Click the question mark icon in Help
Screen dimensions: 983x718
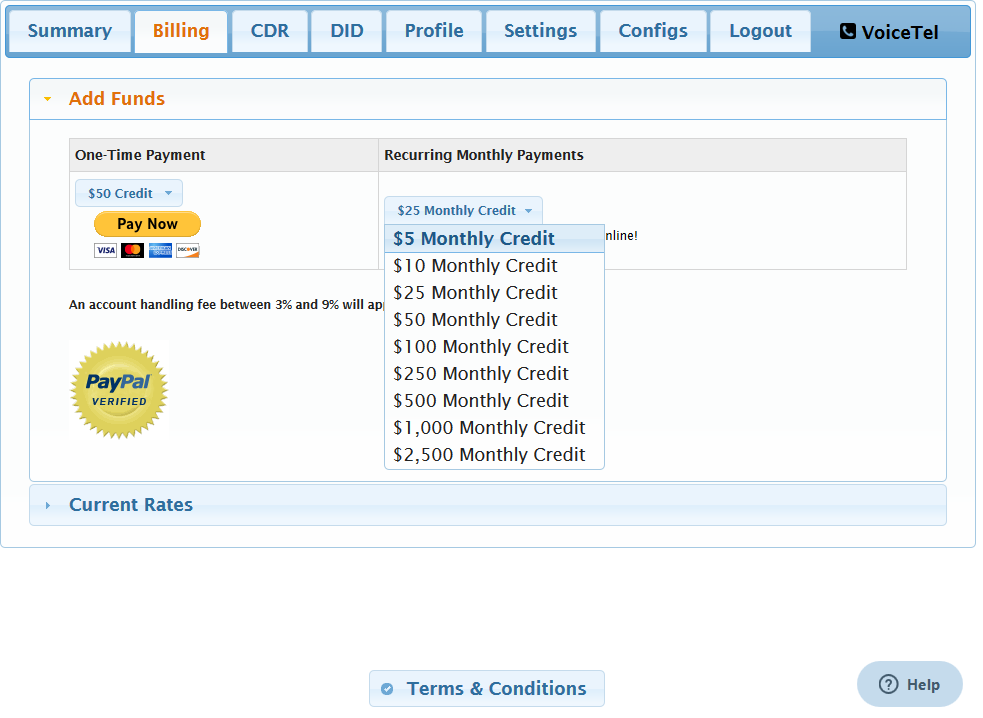(888, 684)
